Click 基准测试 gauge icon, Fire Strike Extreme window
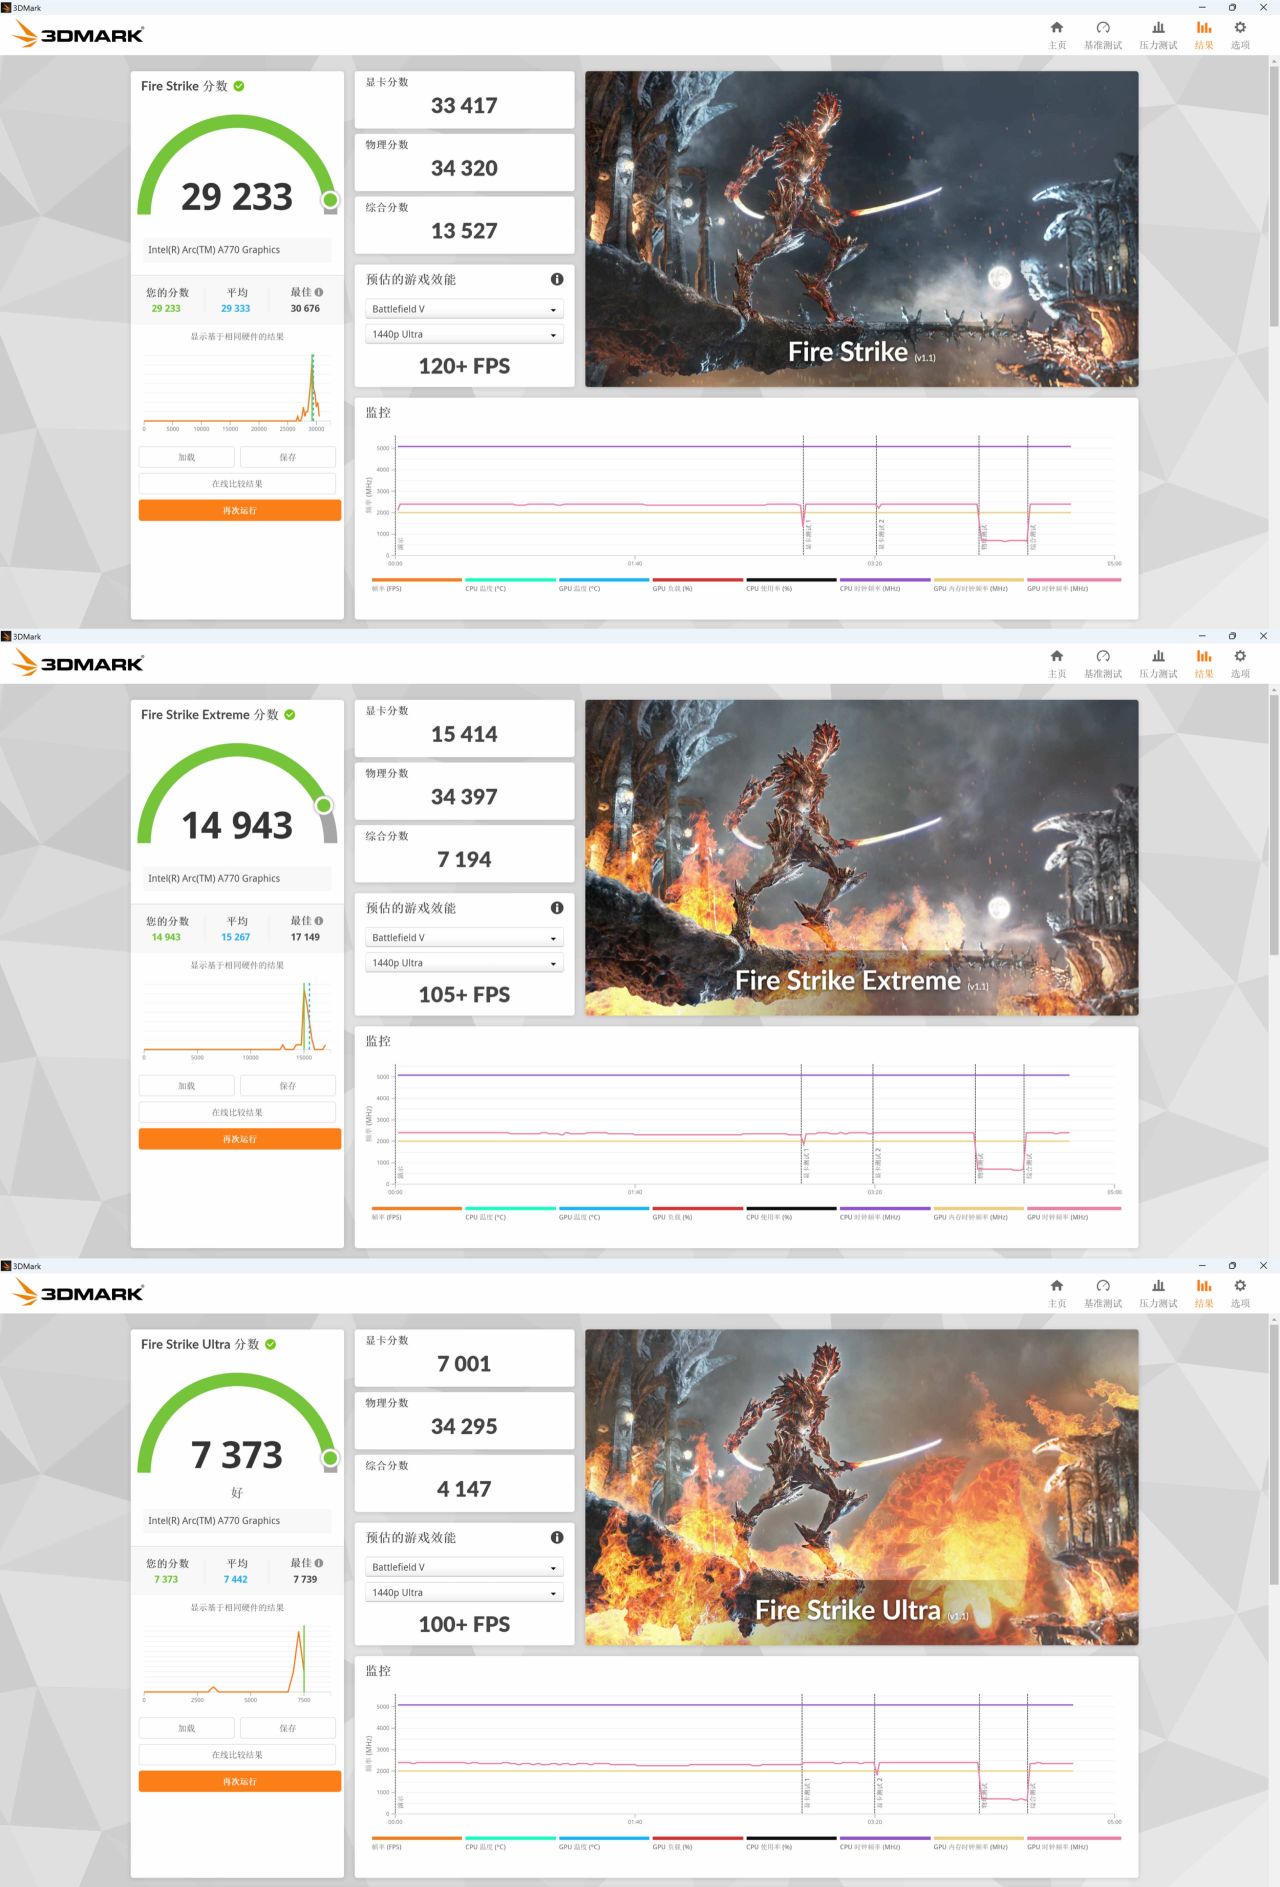Screen dimensions: 1280x1887 coord(1103,657)
